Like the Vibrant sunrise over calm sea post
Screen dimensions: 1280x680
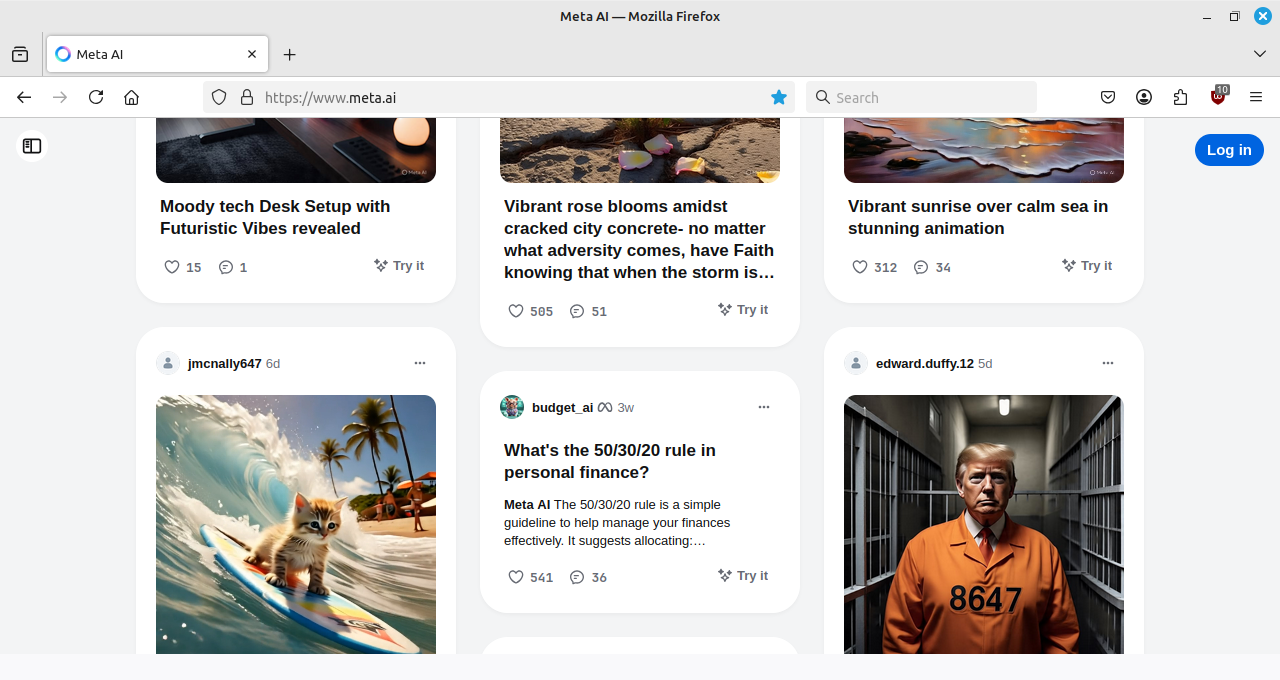pos(860,267)
